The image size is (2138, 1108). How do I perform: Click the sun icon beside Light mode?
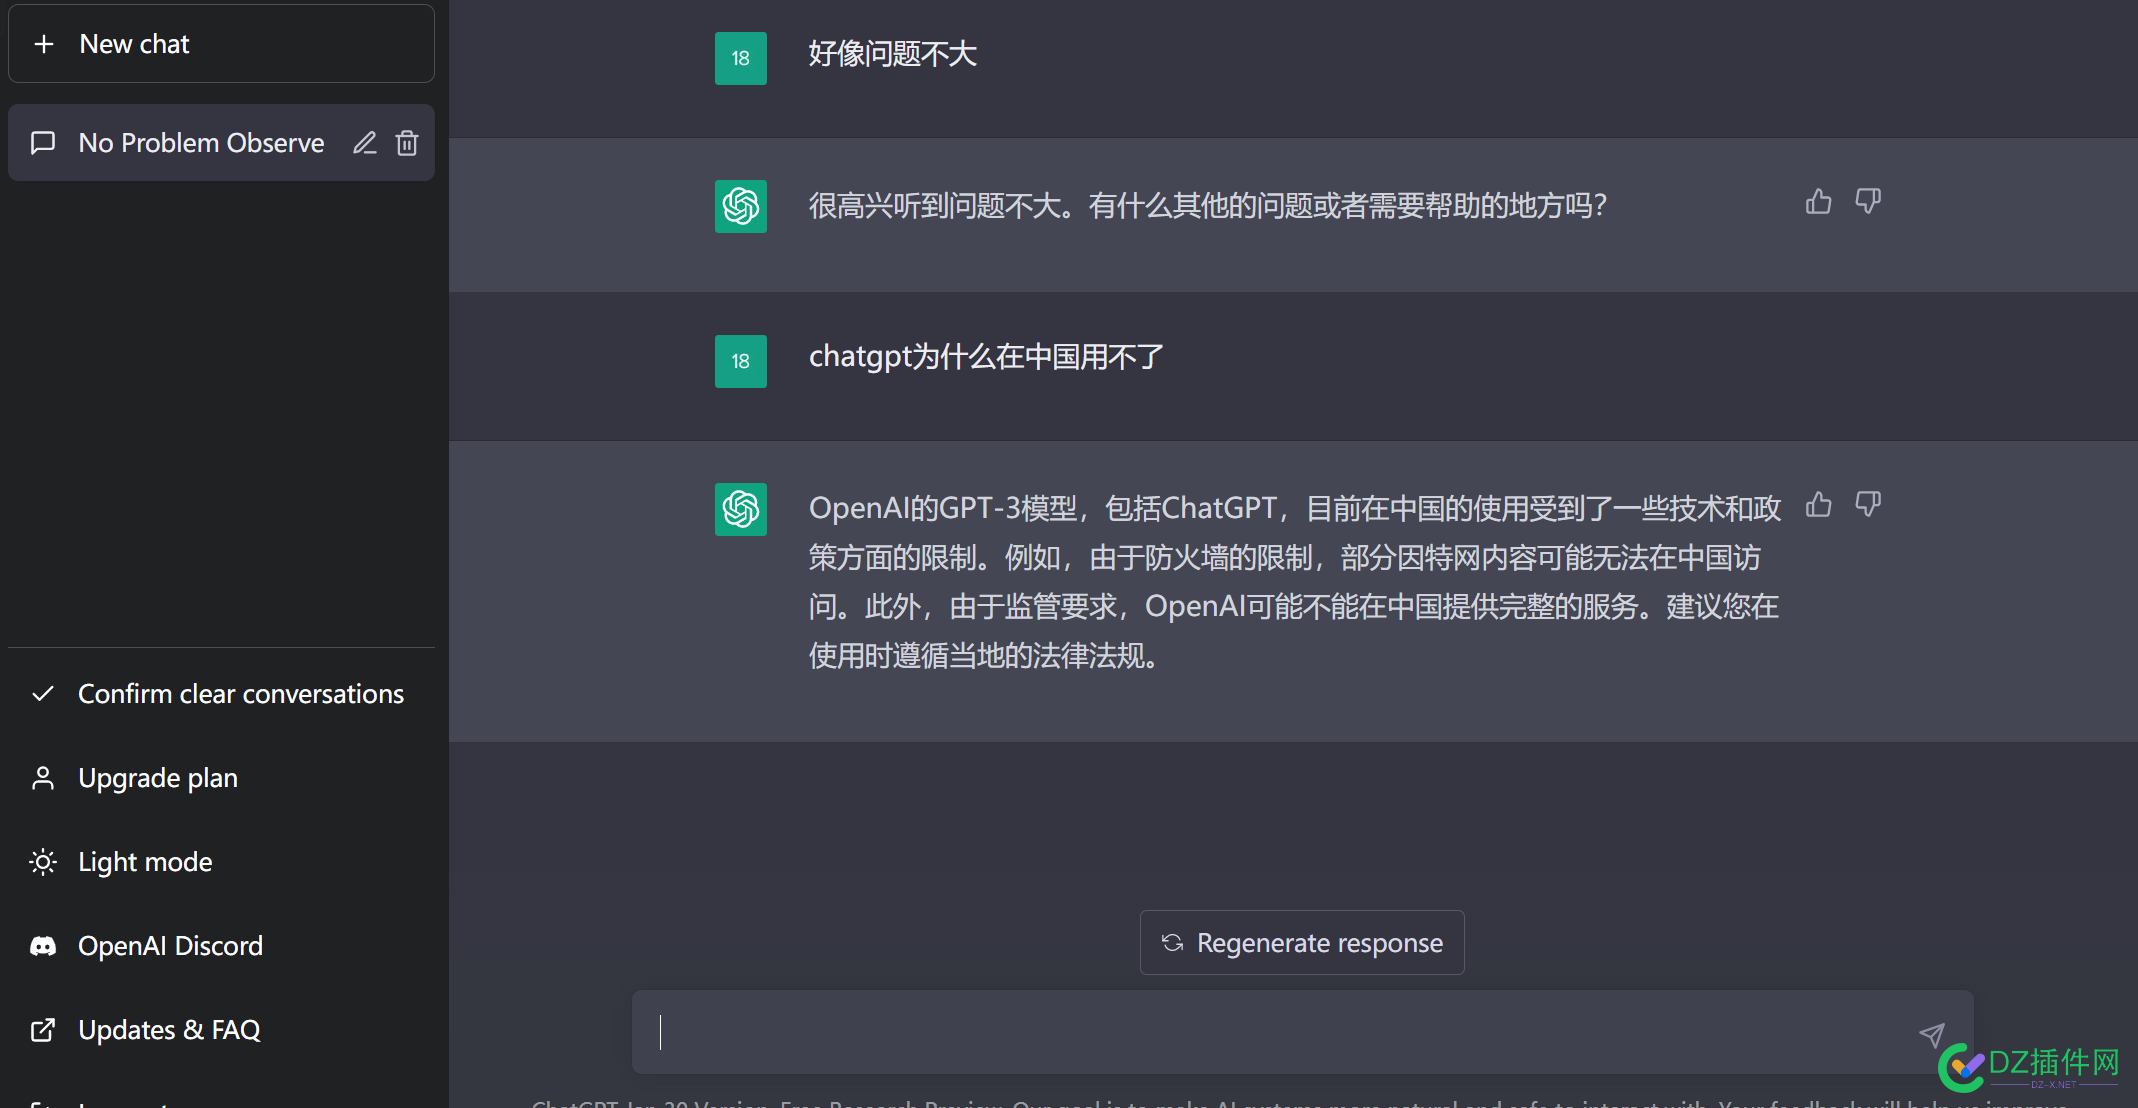pyautogui.click(x=43, y=862)
